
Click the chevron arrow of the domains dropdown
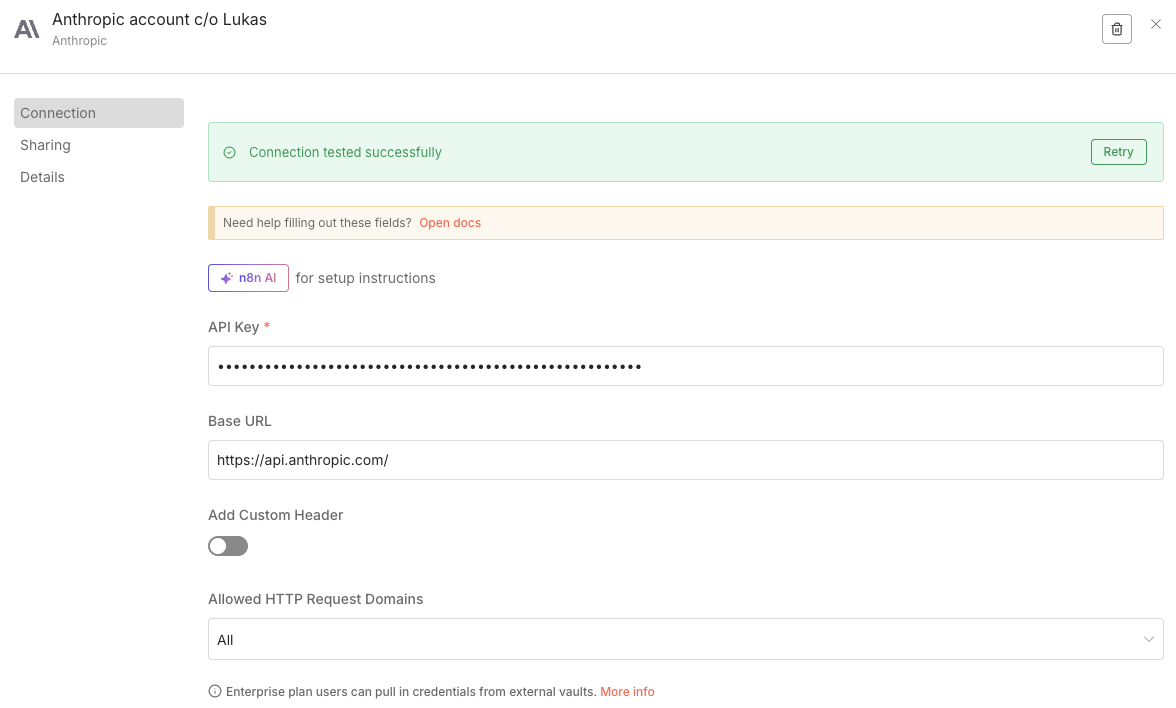[x=1149, y=640]
